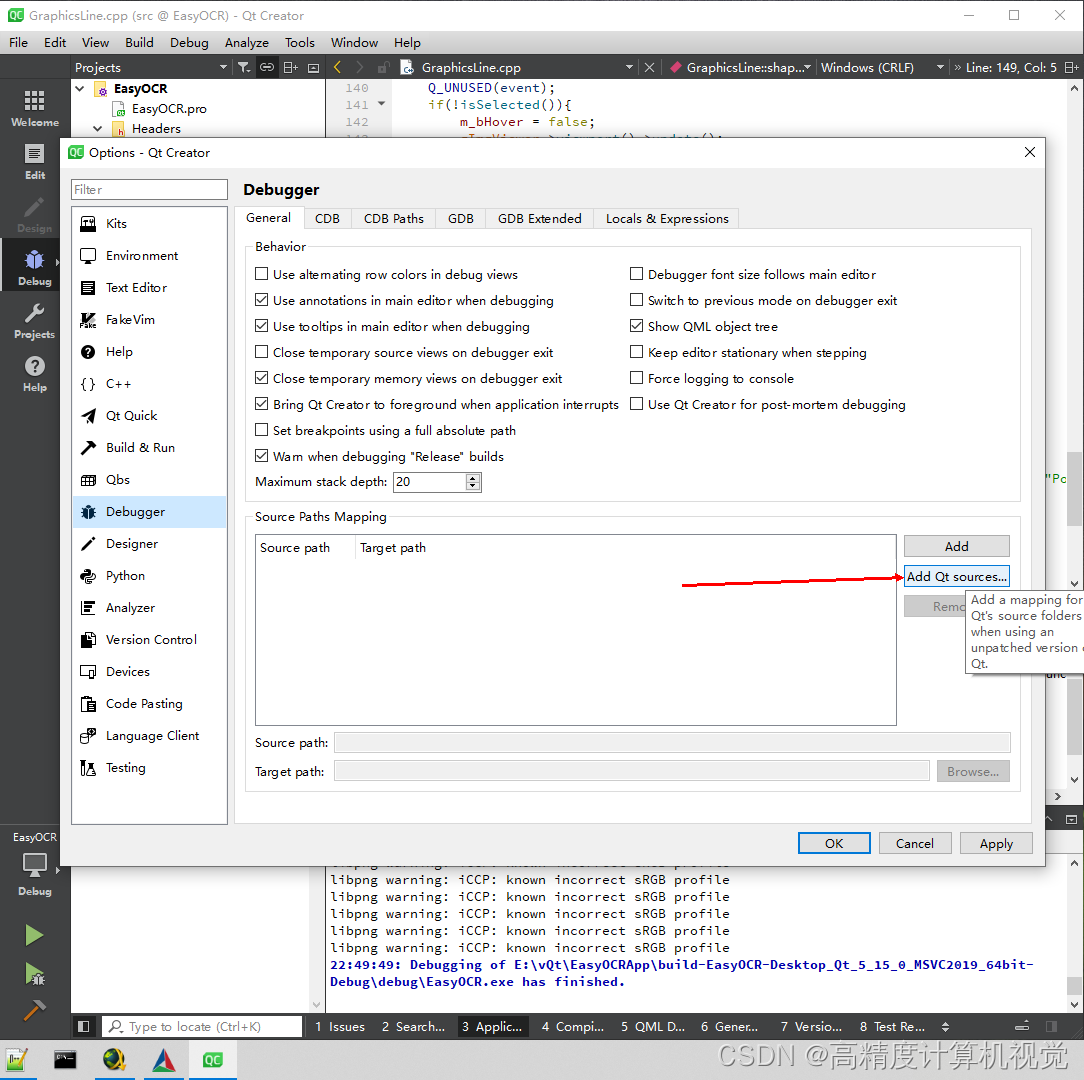Collapse the Headers folder
The image size is (1084, 1080).
point(97,128)
